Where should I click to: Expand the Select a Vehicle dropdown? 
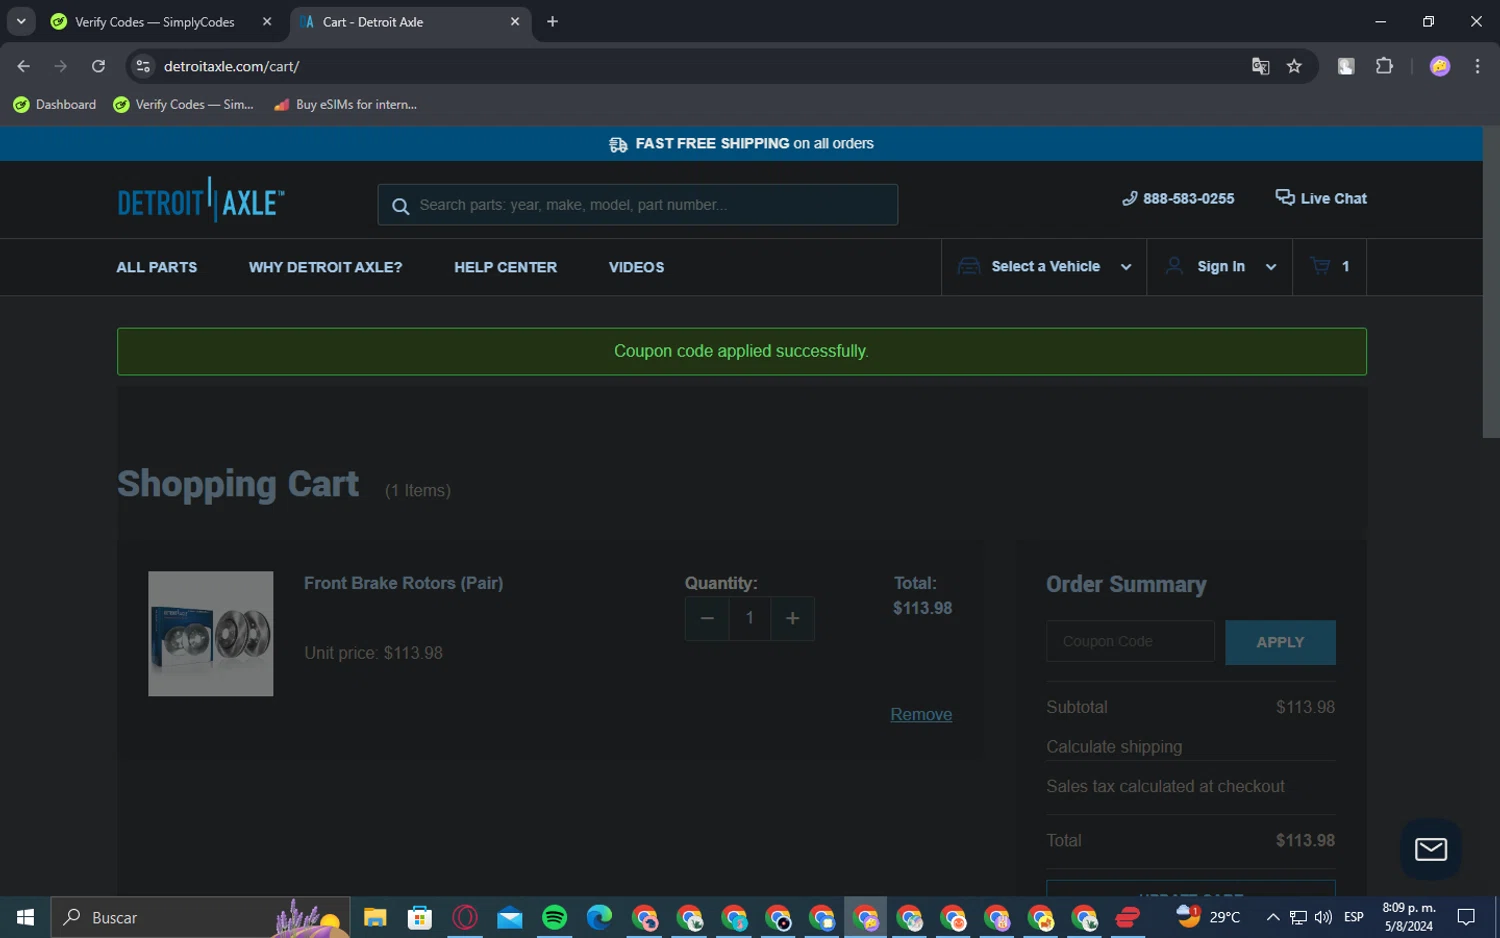[1044, 267]
